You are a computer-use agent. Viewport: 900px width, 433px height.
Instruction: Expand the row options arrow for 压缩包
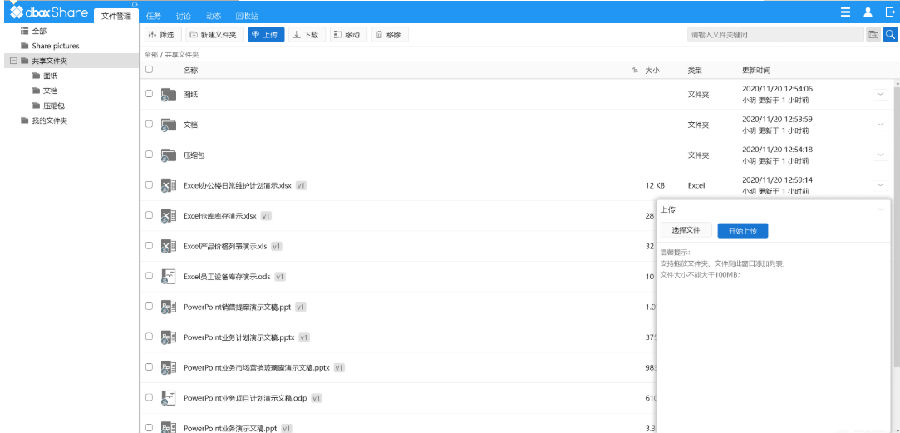880,155
